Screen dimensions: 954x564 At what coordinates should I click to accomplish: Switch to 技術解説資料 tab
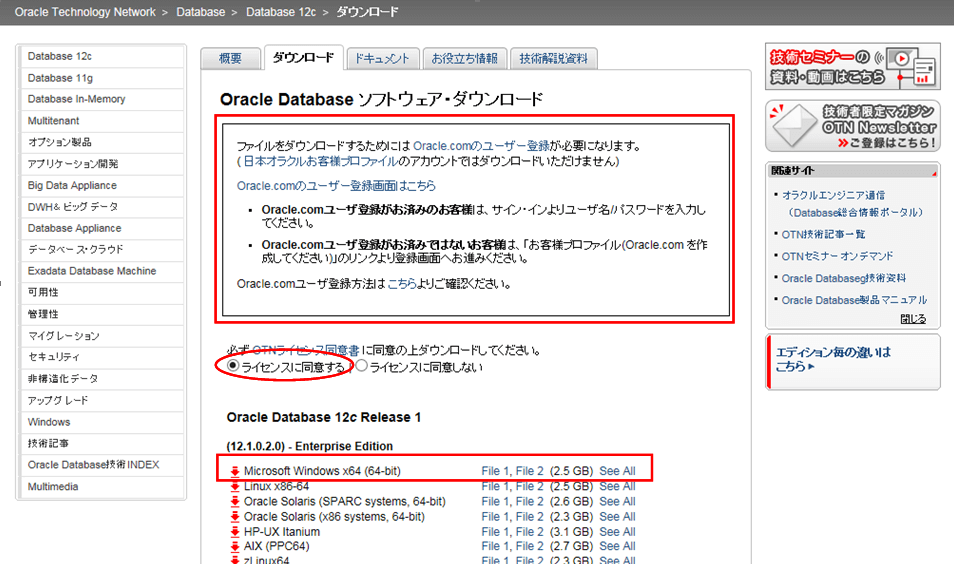coord(554,58)
